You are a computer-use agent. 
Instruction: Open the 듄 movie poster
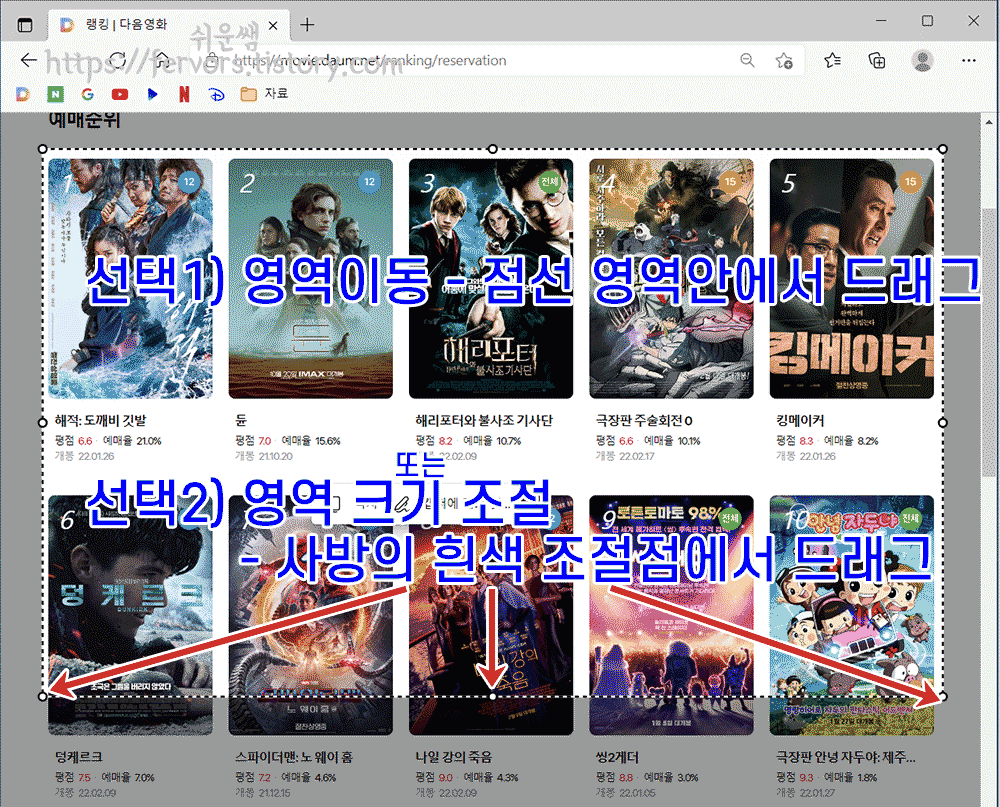311,279
